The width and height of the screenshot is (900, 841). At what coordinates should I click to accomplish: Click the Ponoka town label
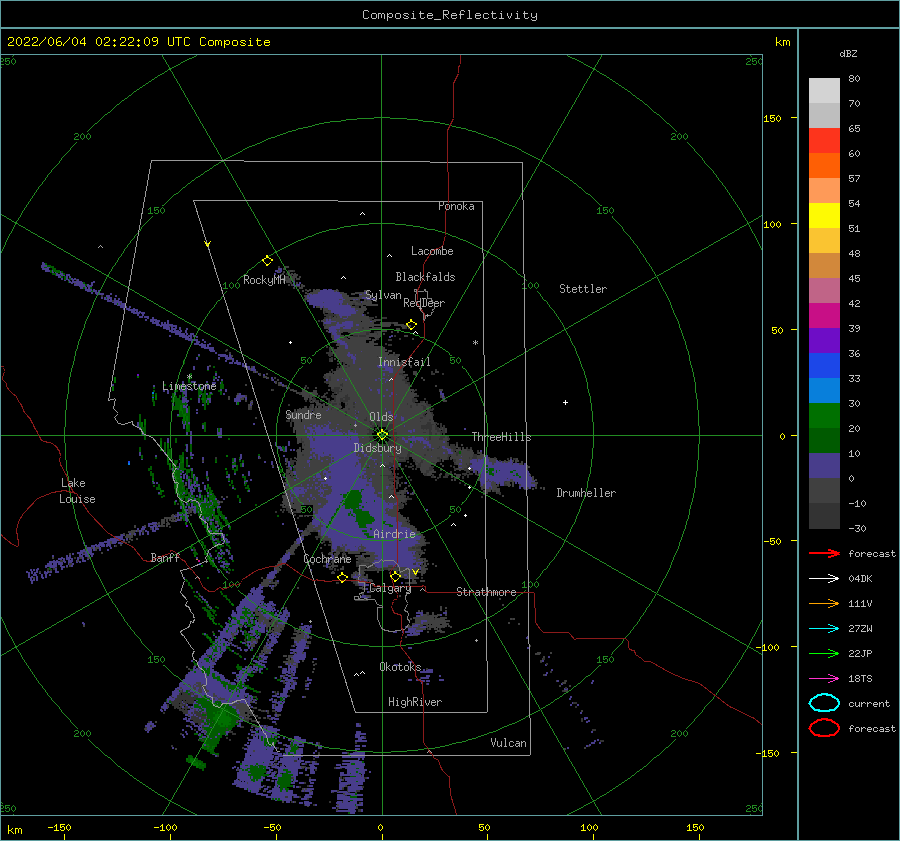click(456, 206)
